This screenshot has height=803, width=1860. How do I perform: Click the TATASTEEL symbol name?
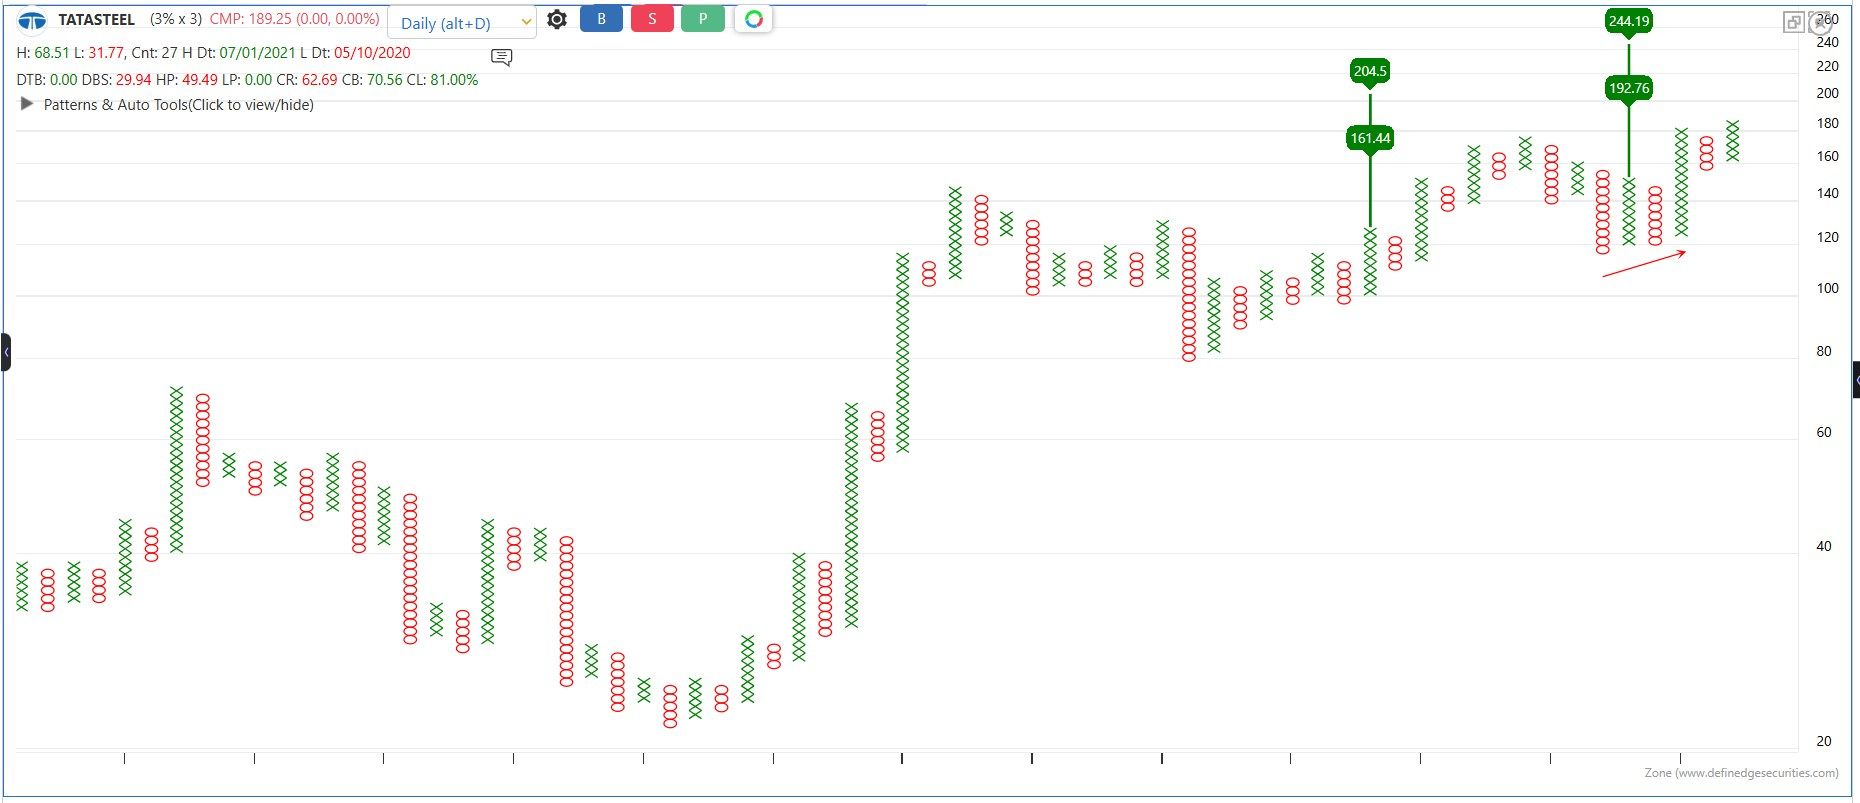coord(96,19)
